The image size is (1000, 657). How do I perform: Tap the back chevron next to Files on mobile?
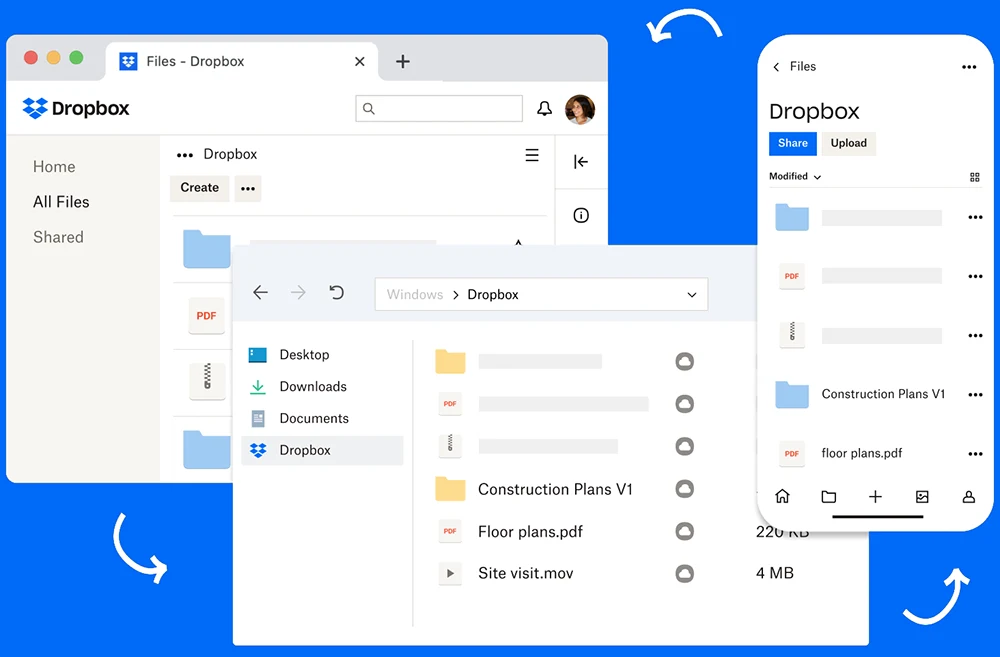pos(776,67)
